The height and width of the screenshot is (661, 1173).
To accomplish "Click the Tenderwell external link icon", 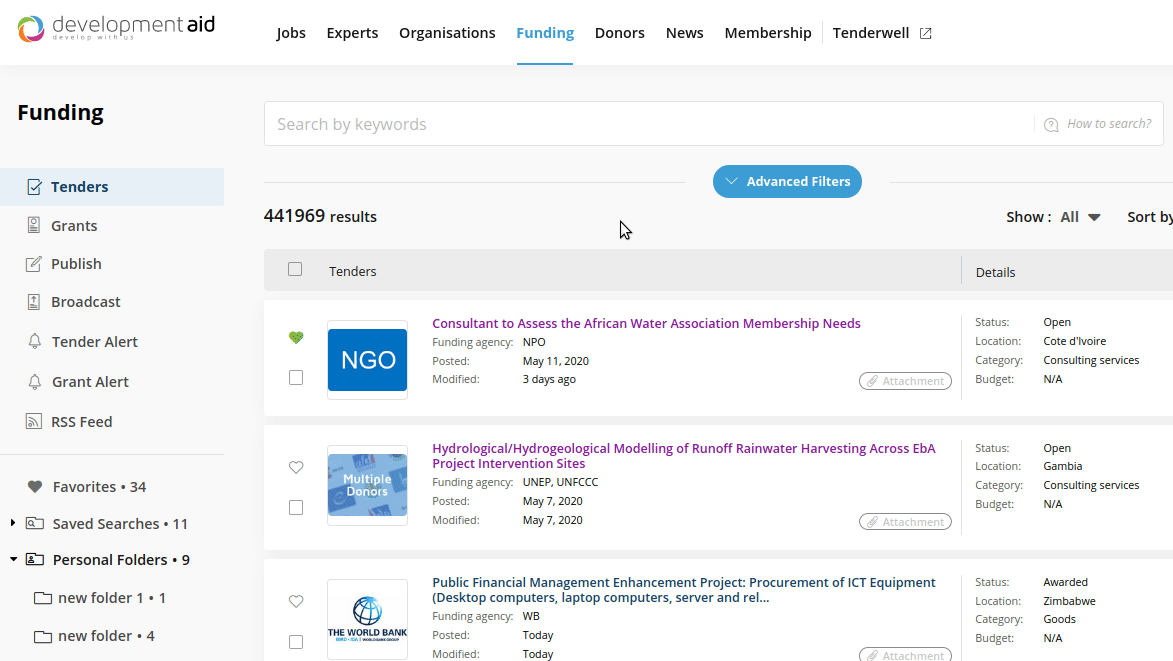I will point(926,33).
